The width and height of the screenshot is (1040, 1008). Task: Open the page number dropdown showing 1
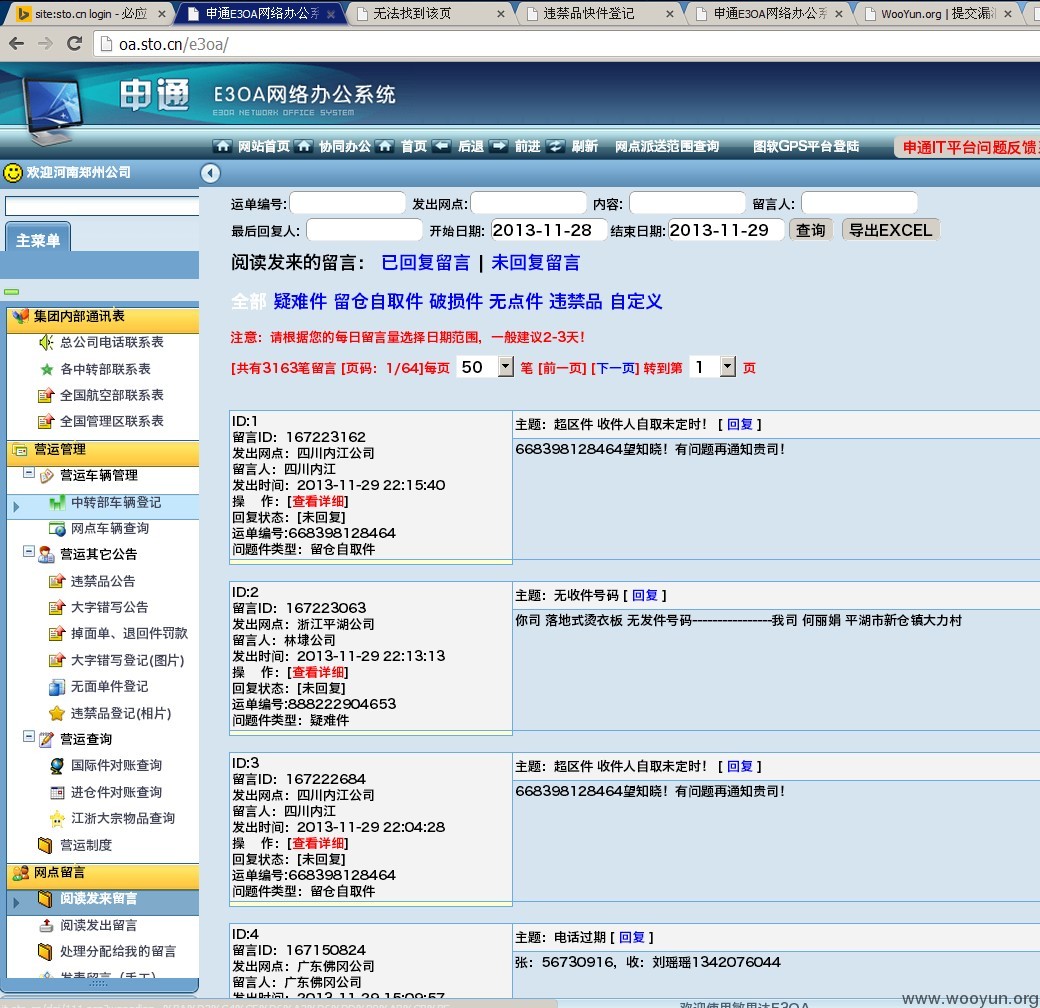pos(728,367)
